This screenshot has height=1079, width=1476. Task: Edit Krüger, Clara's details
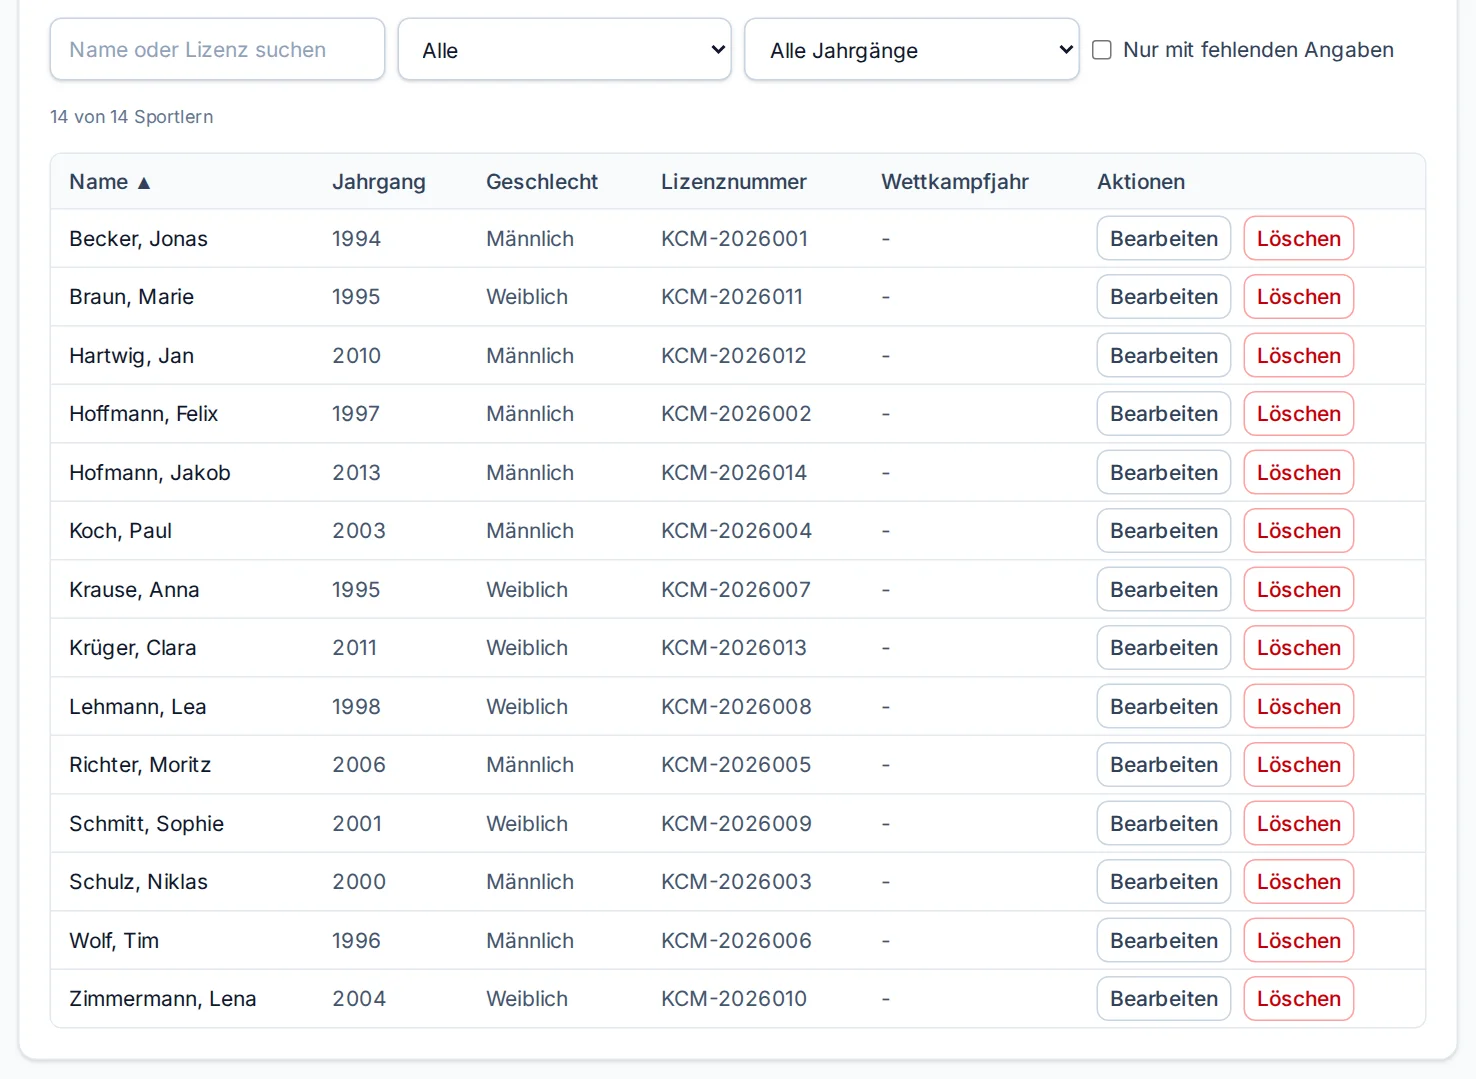click(x=1164, y=648)
